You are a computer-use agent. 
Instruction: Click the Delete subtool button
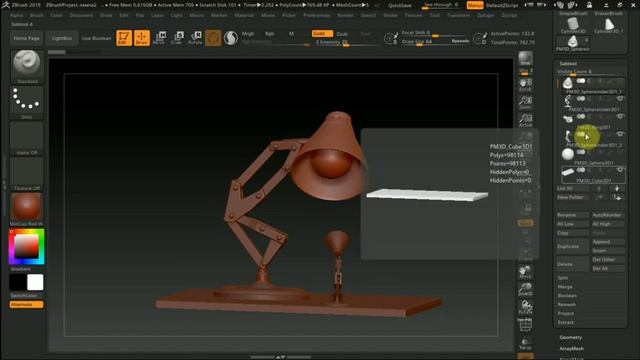[573, 264]
